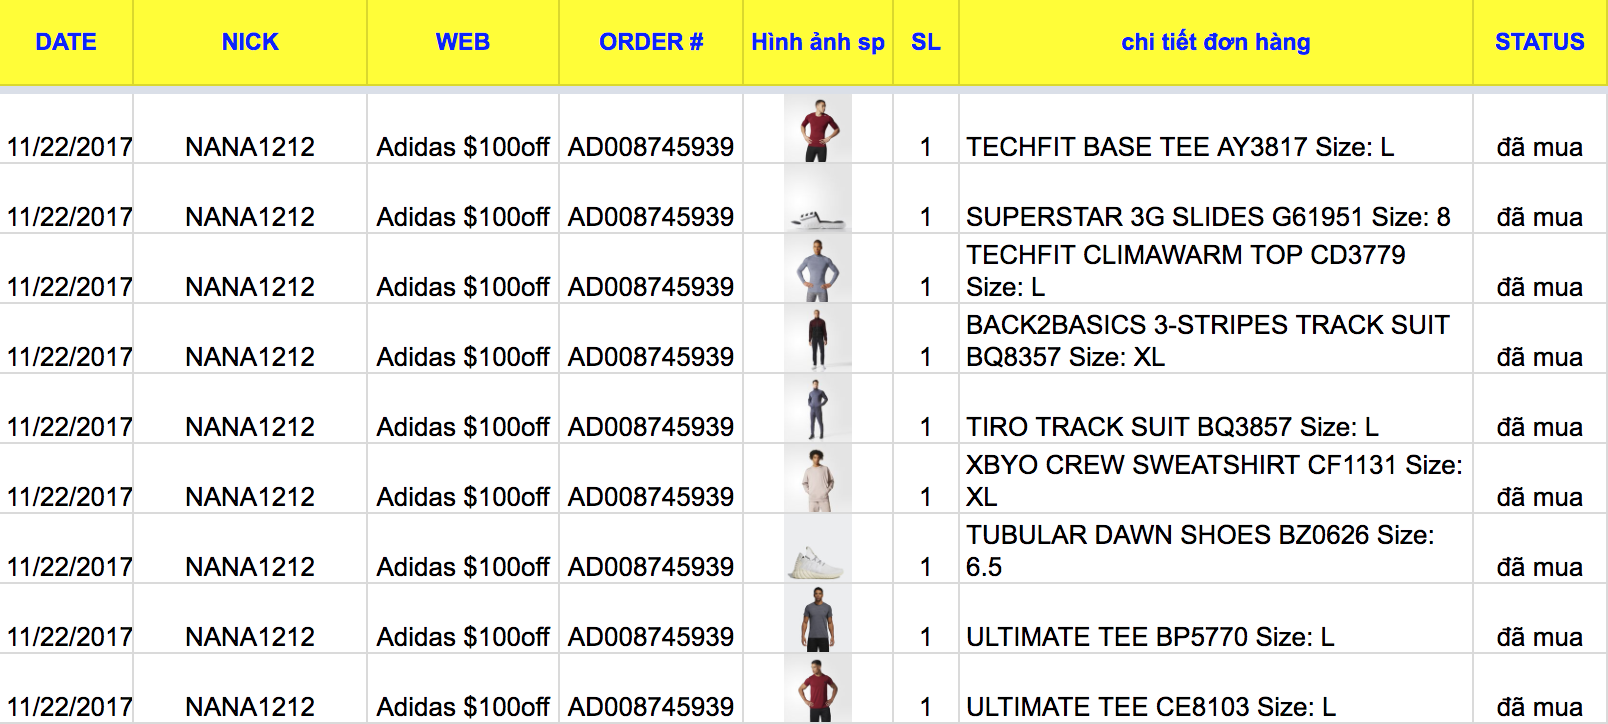Select the red Ultimate Tee CE8103 image
Screen dimensions: 1608x724
click(x=818, y=690)
